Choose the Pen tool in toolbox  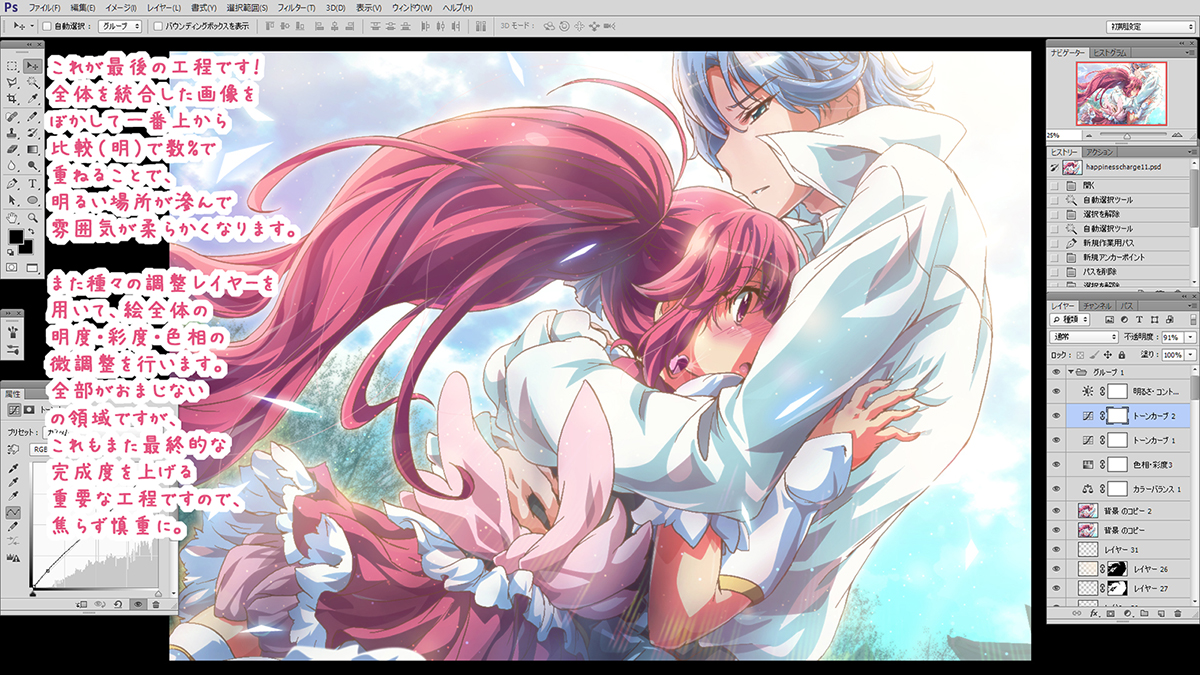[x=12, y=184]
